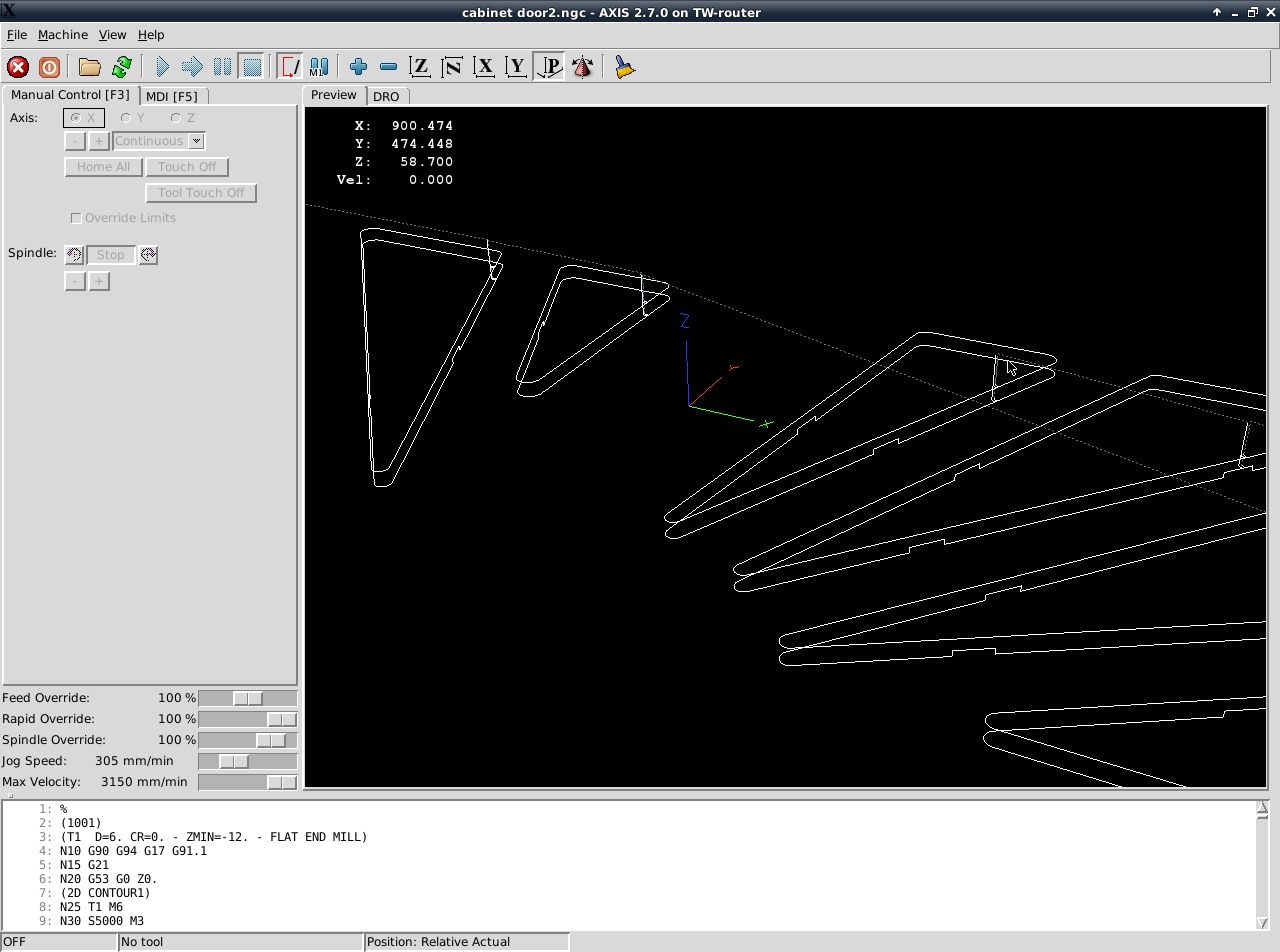Toggle the Emergency Stop button
Screen dimensions: 1280x952
18,67
